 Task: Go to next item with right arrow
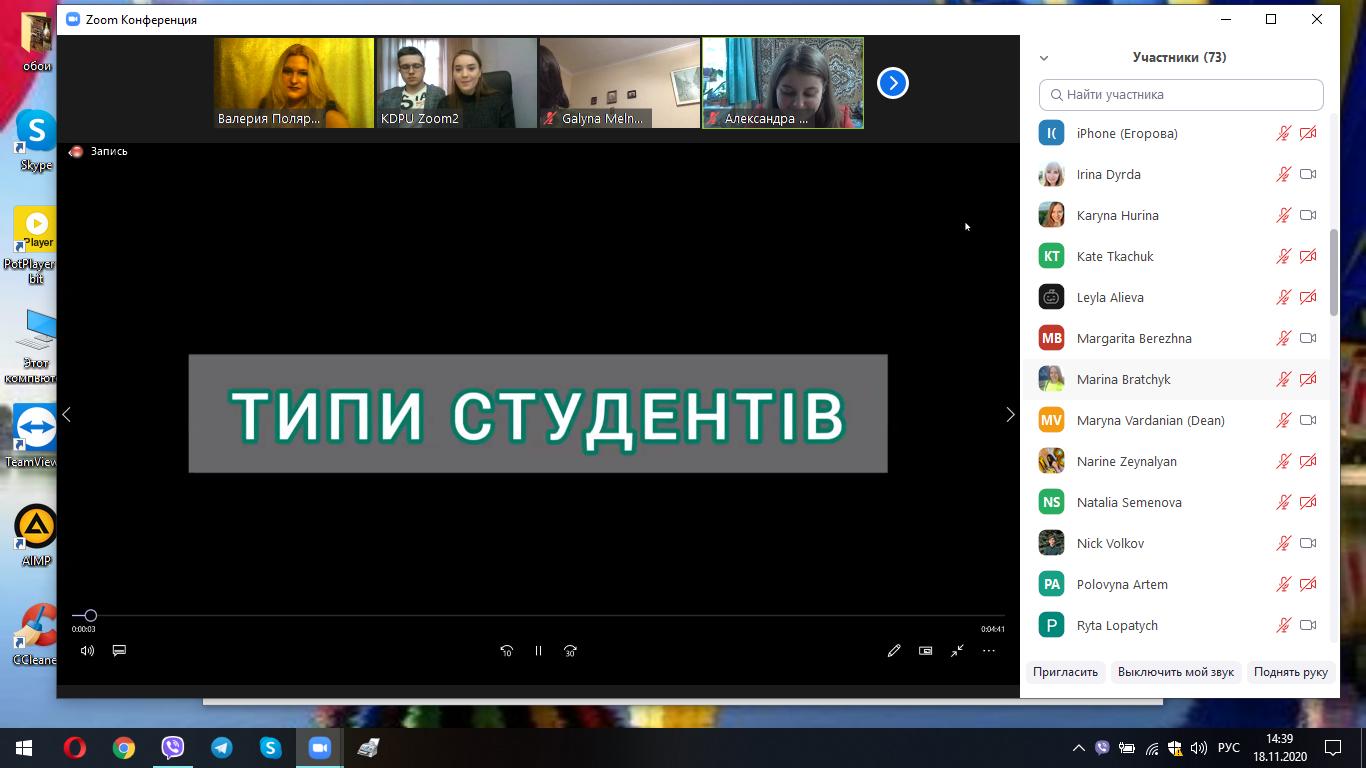(x=1010, y=415)
